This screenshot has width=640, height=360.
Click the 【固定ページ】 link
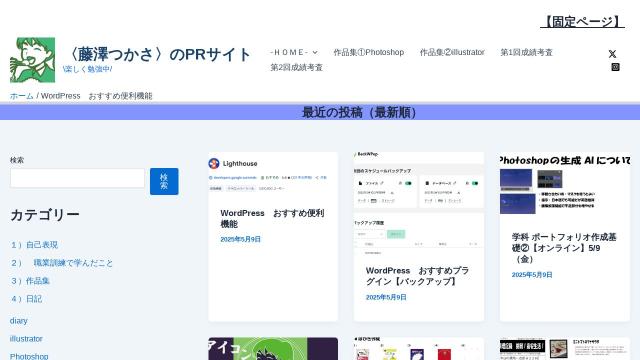tap(582, 22)
